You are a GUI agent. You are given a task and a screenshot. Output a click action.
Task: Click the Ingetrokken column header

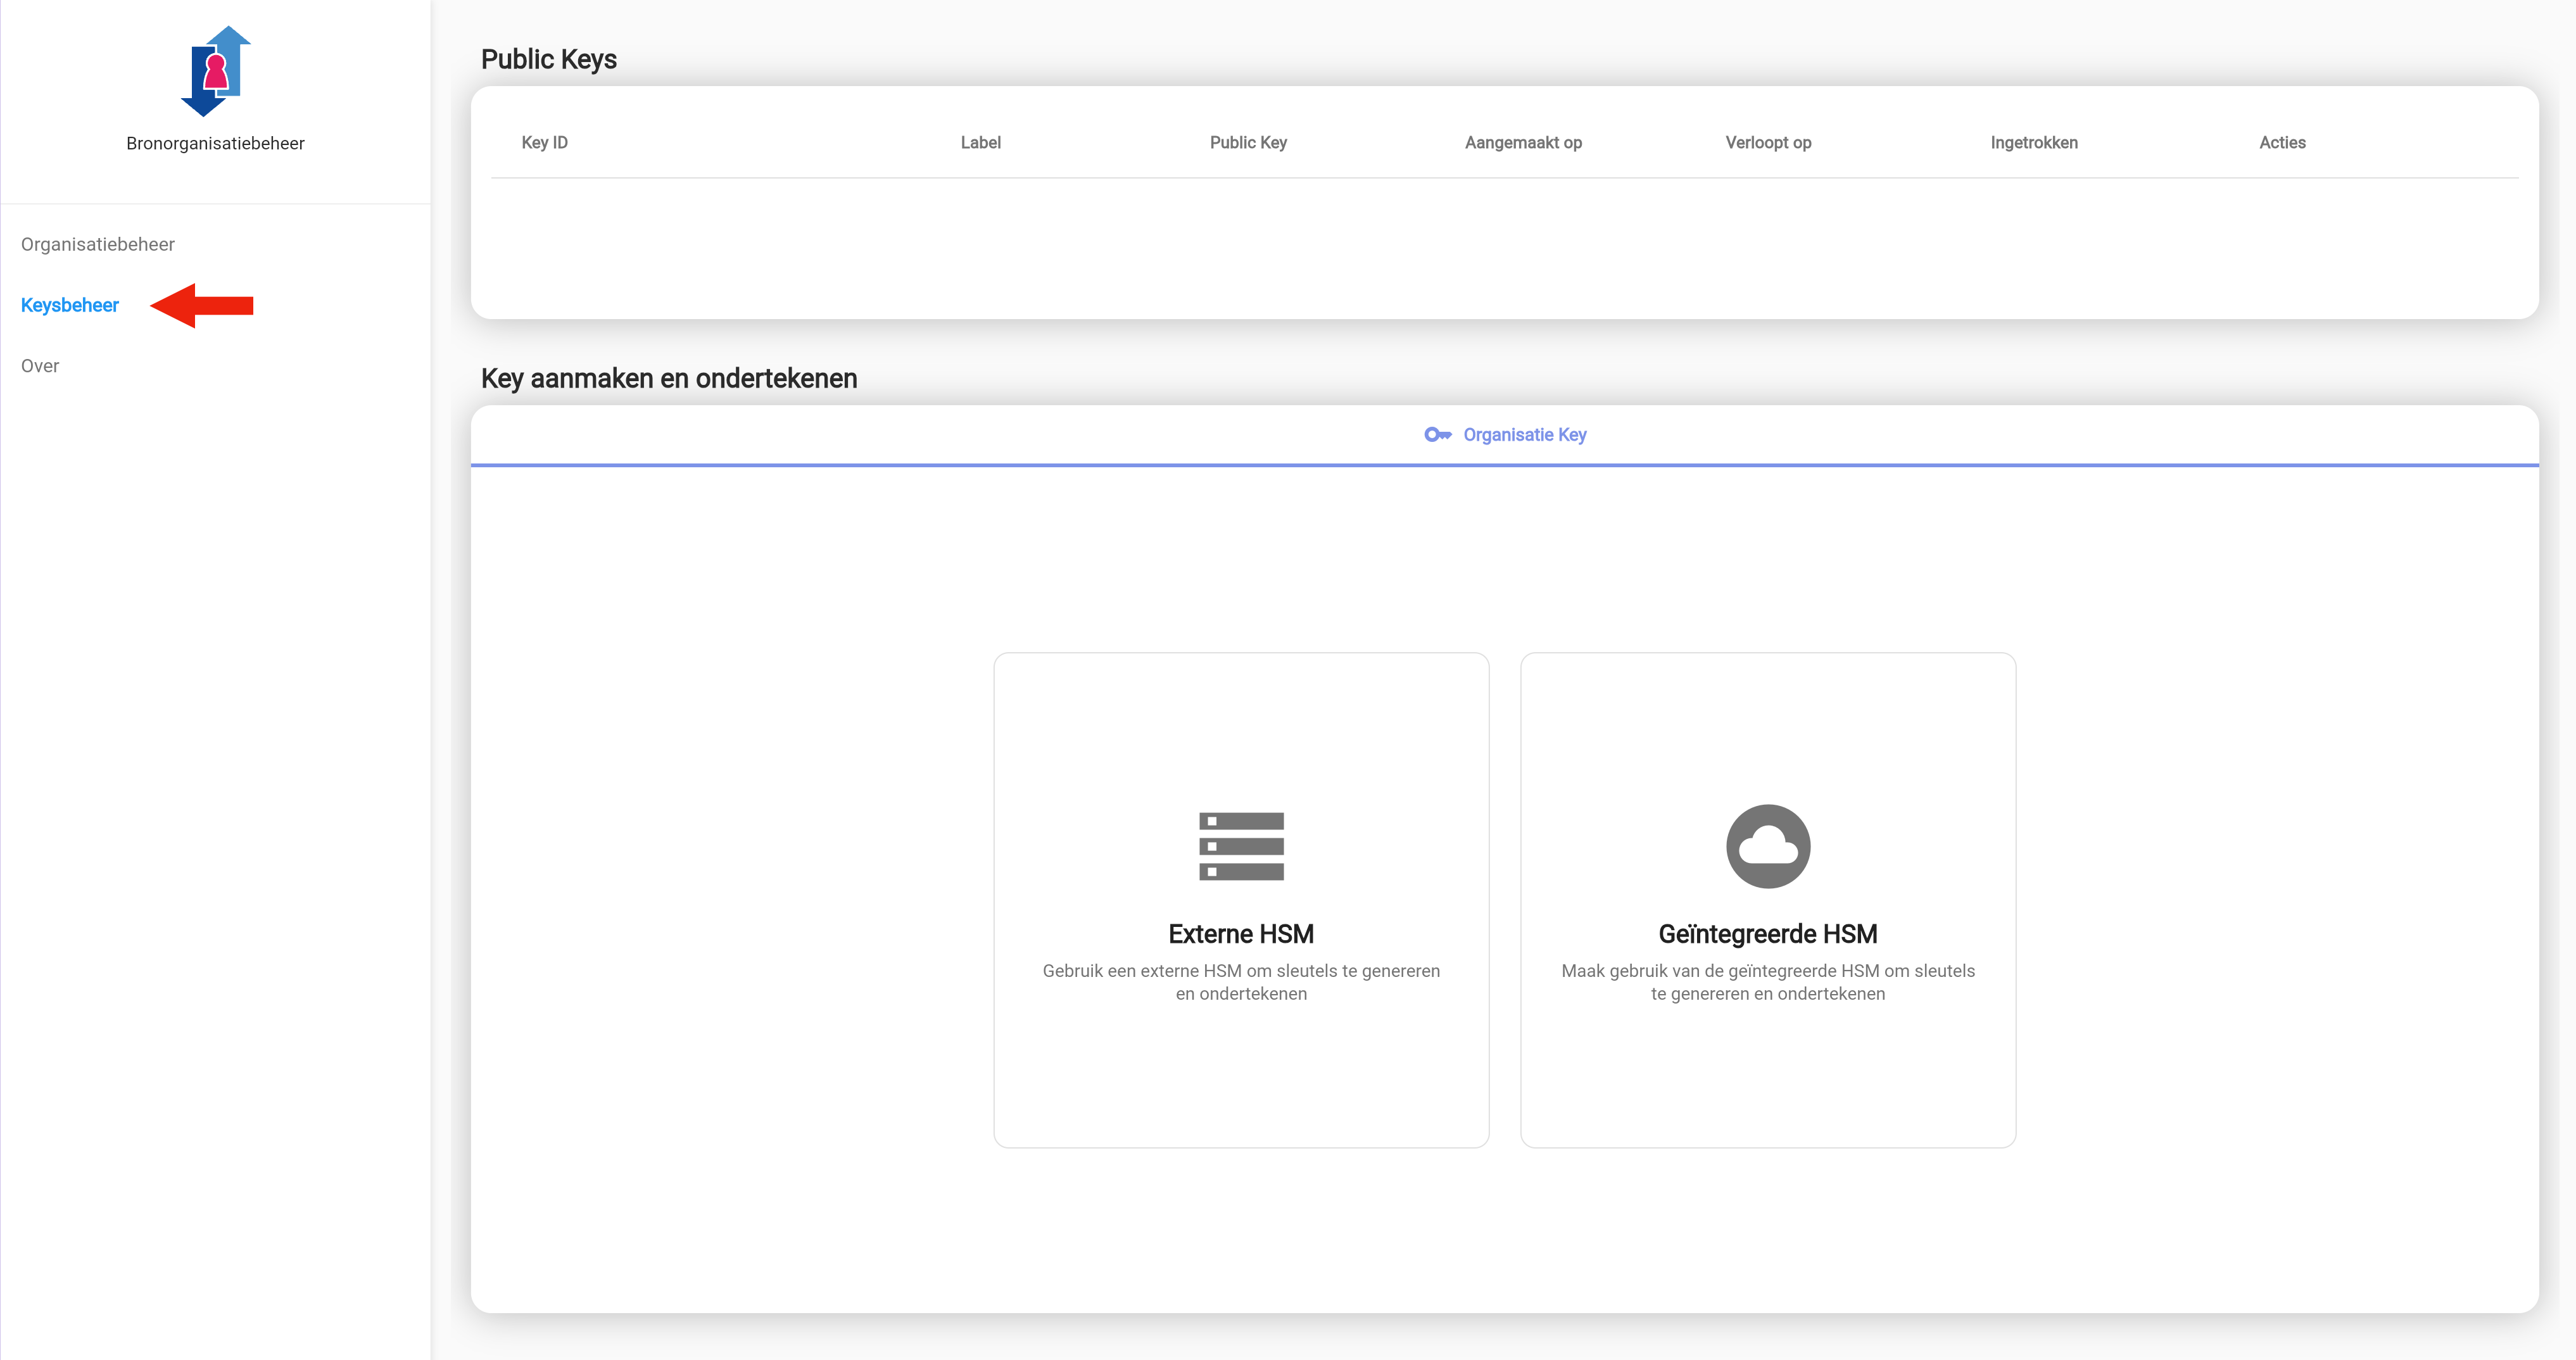[2033, 142]
